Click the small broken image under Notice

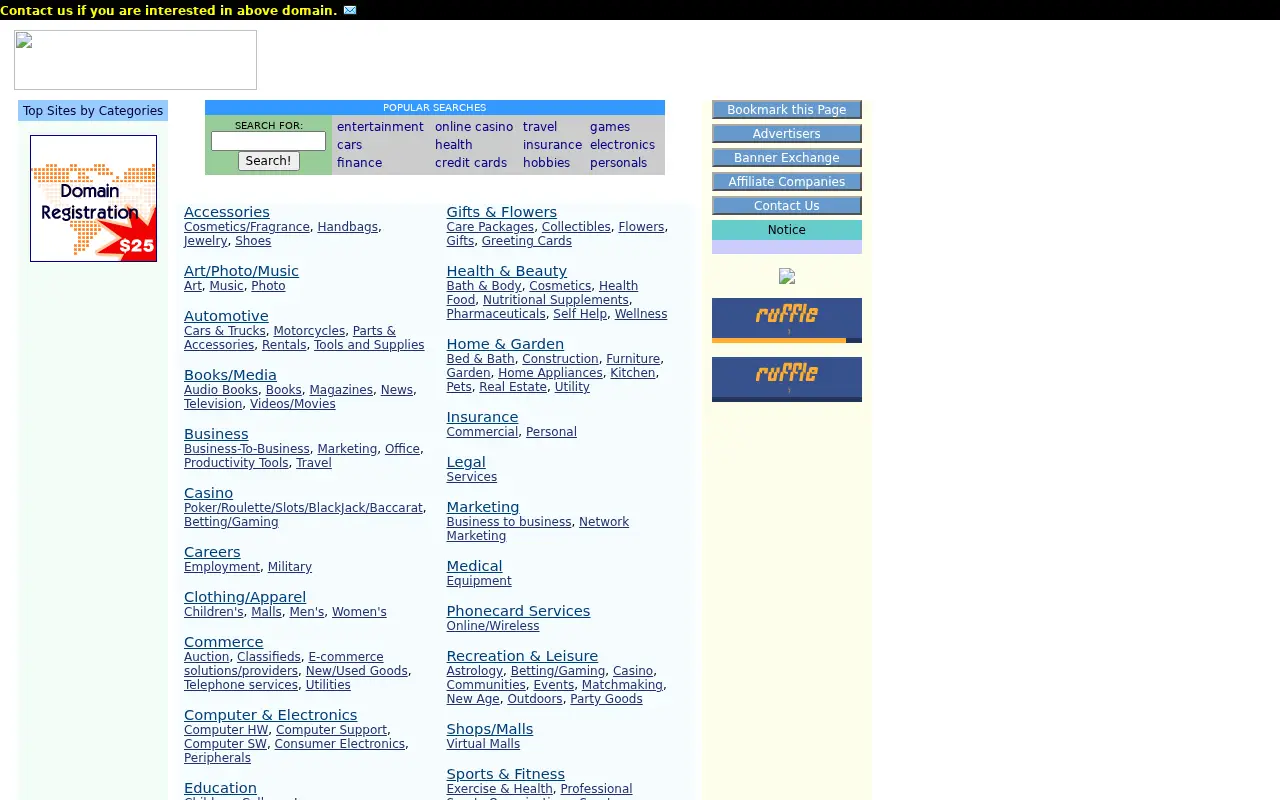(787, 276)
